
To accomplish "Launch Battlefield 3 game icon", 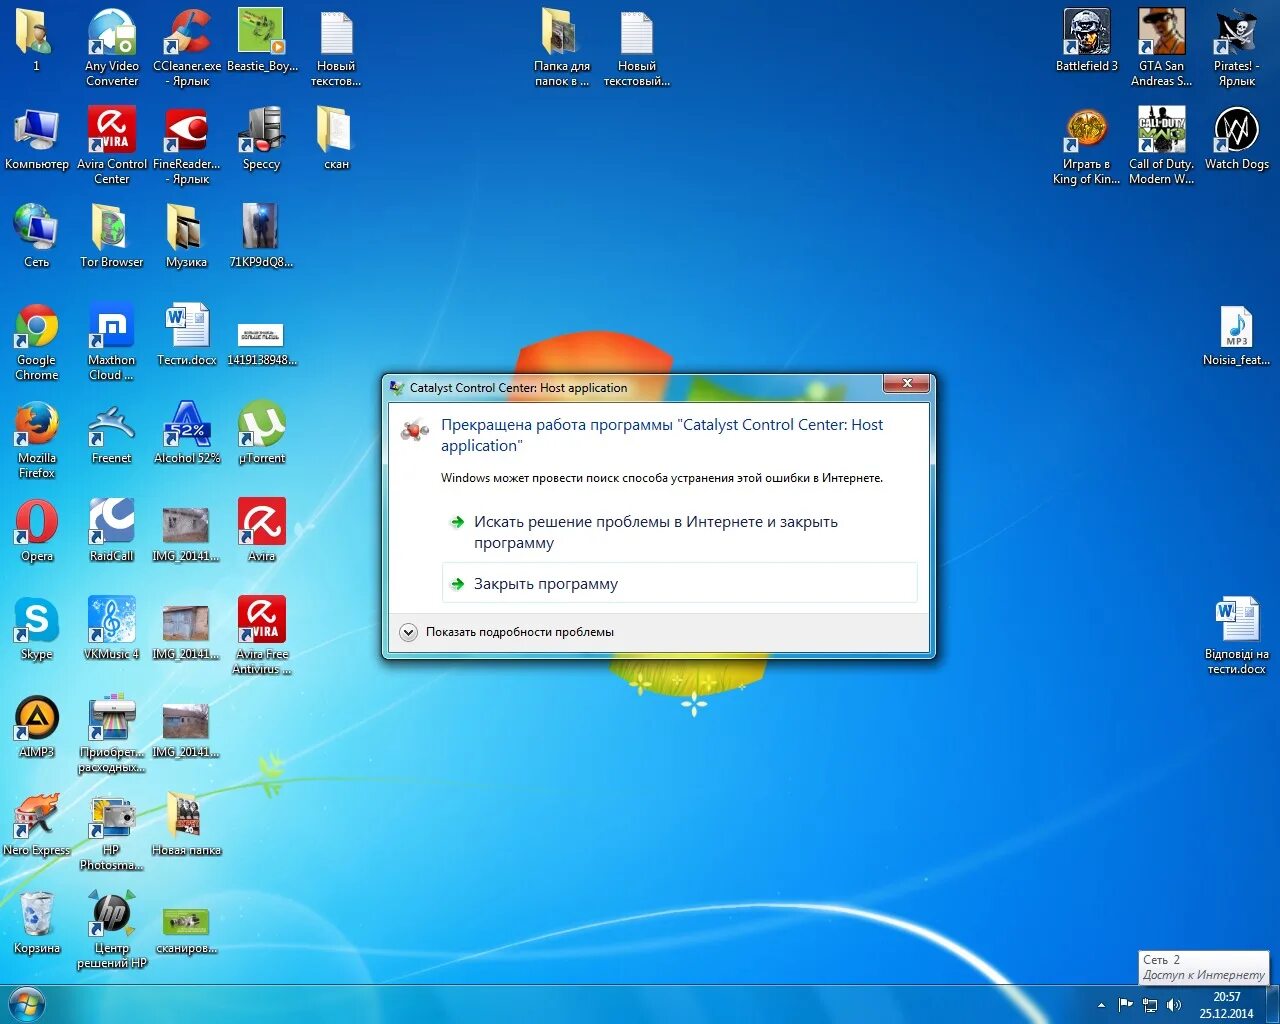I will click(1087, 40).
